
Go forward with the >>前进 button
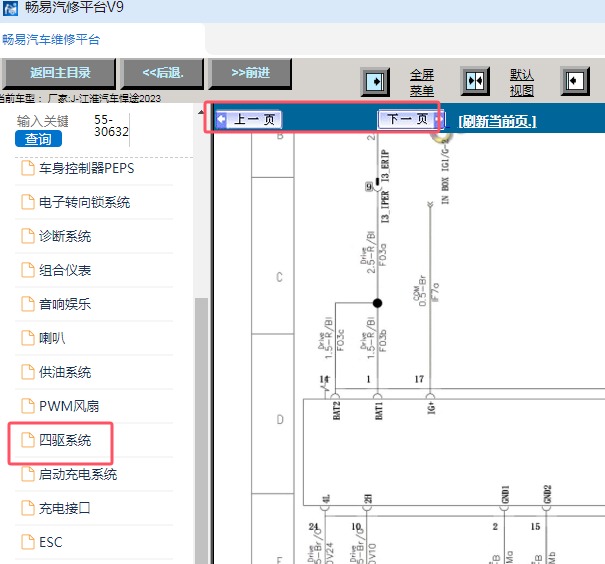(250, 73)
